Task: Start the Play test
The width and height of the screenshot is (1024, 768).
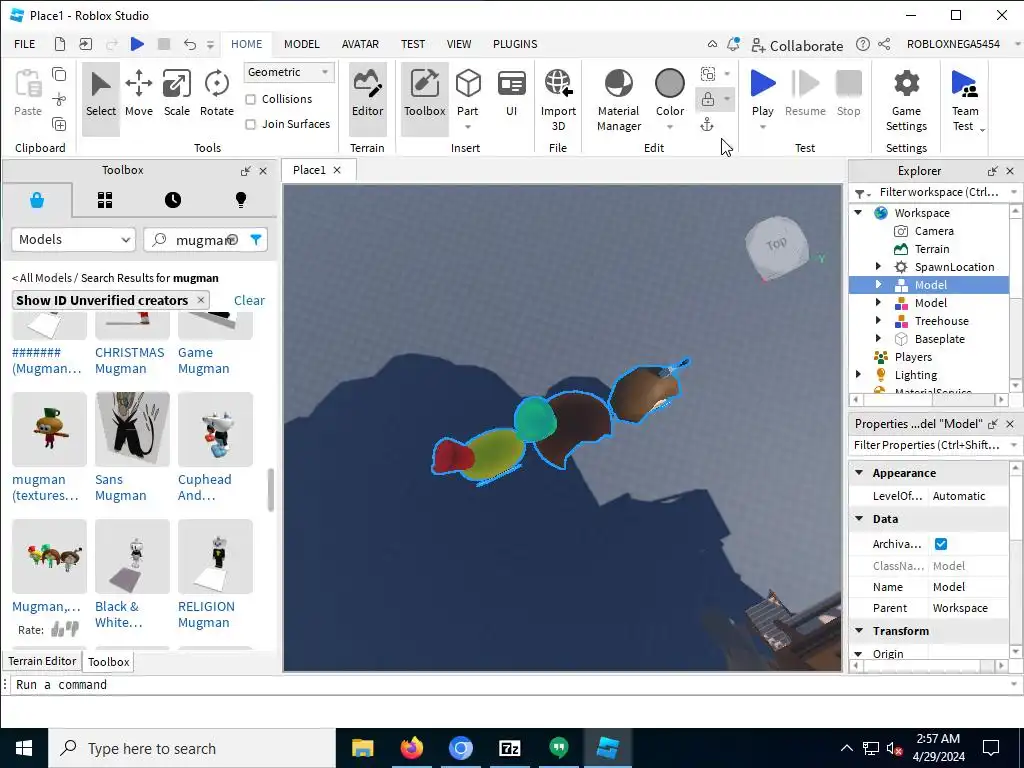Action: click(763, 93)
